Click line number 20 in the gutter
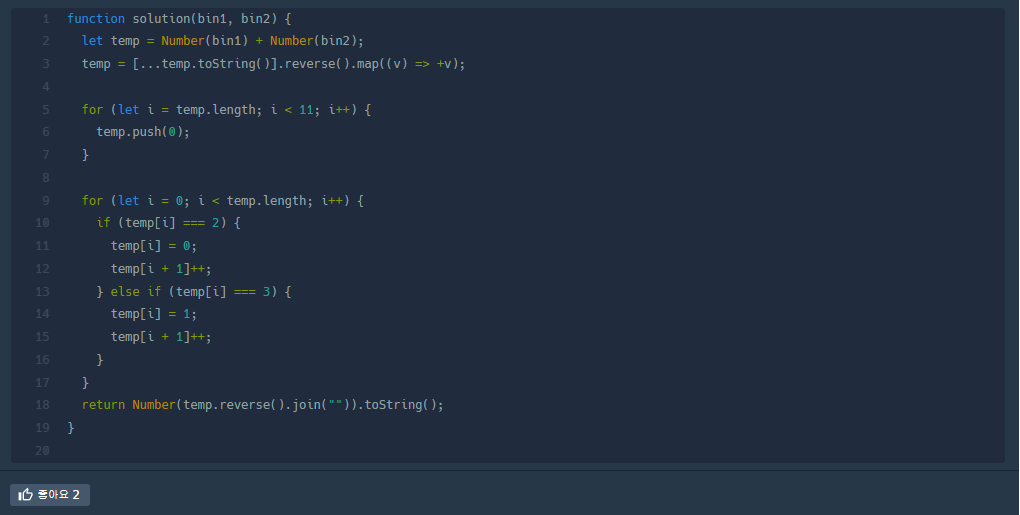Viewport: 1020px width, 515px height. coord(42,451)
